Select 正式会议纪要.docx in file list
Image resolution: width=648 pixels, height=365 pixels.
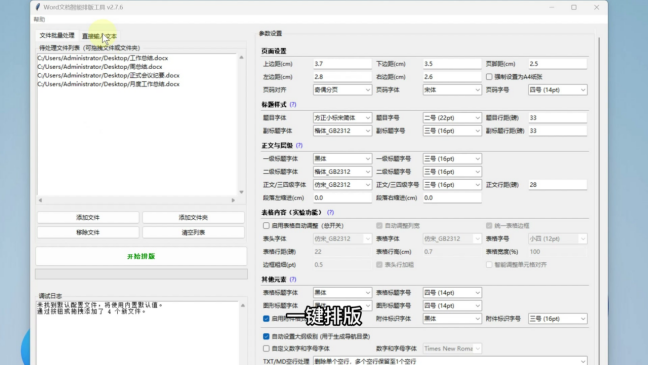coord(109,75)
